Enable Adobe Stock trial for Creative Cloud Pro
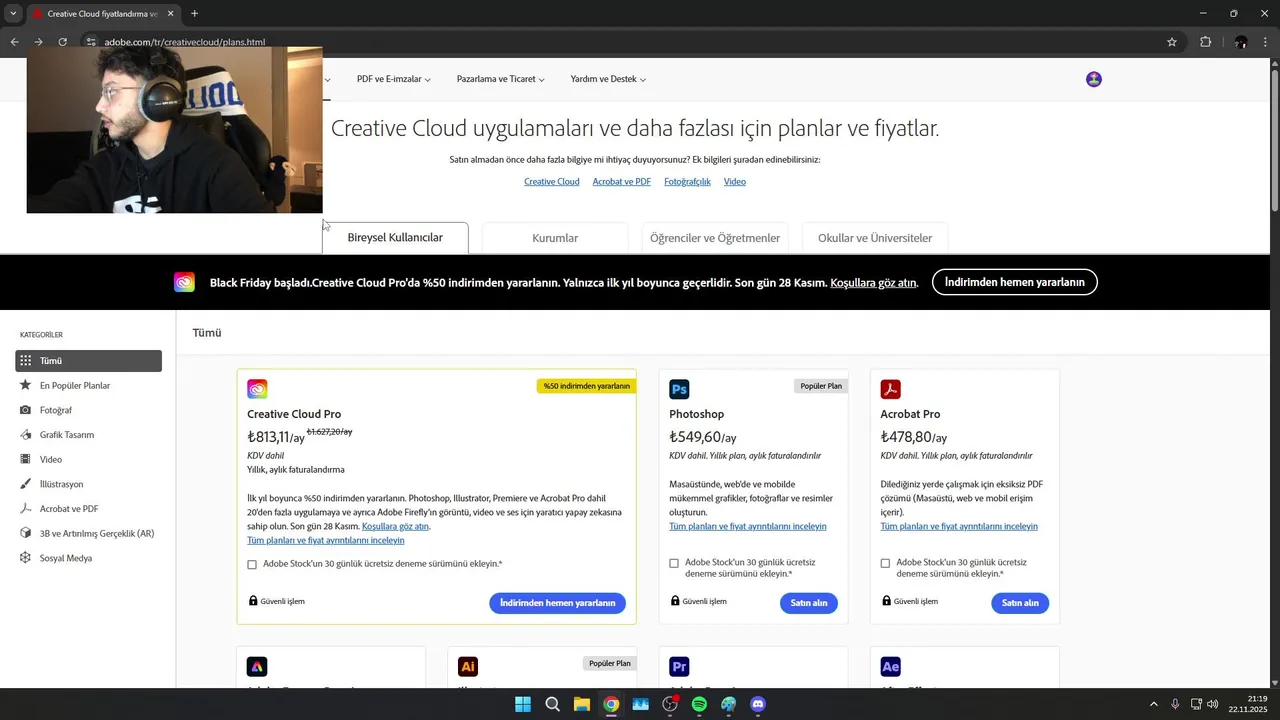 [252, 564]
